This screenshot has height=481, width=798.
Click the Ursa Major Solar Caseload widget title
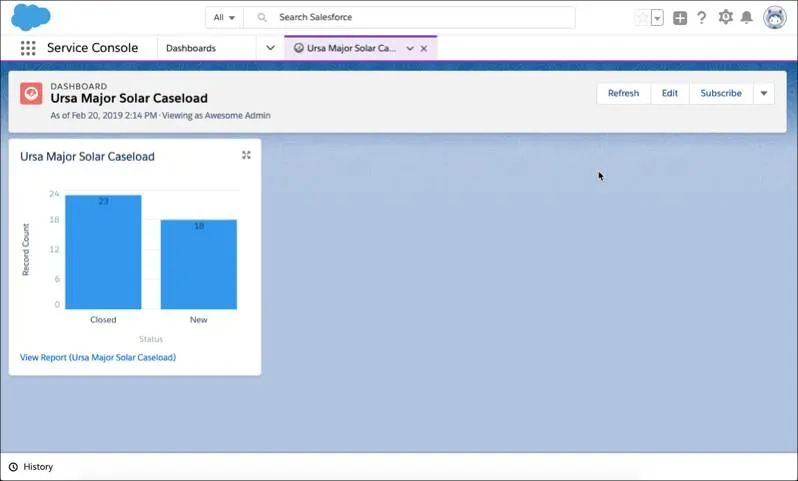click(x=87, y=157)
